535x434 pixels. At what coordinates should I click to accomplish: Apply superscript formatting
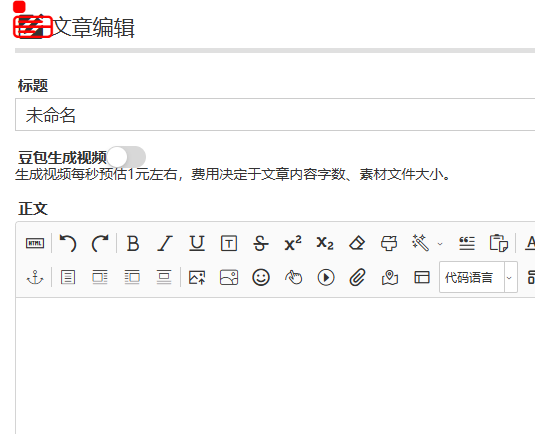coord(293,243)
